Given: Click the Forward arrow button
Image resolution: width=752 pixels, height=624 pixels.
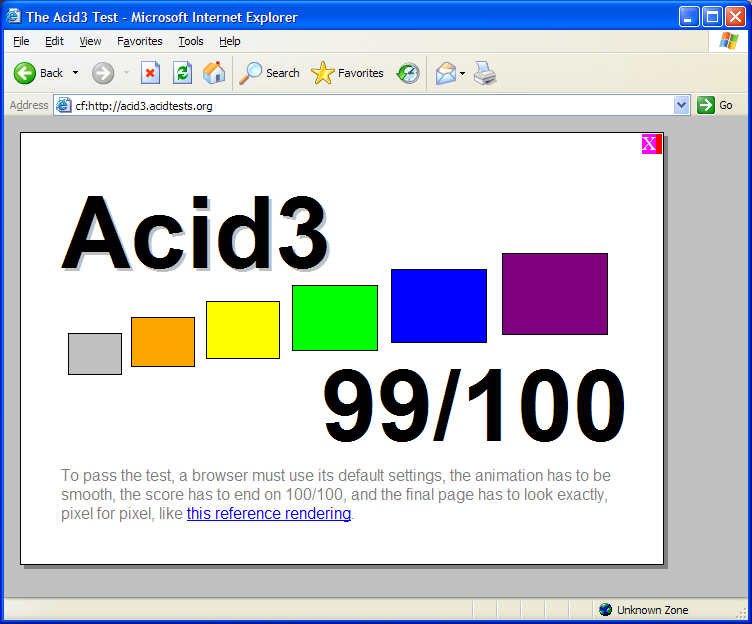Looking at the screenshot, I should (x=103, y=73).
